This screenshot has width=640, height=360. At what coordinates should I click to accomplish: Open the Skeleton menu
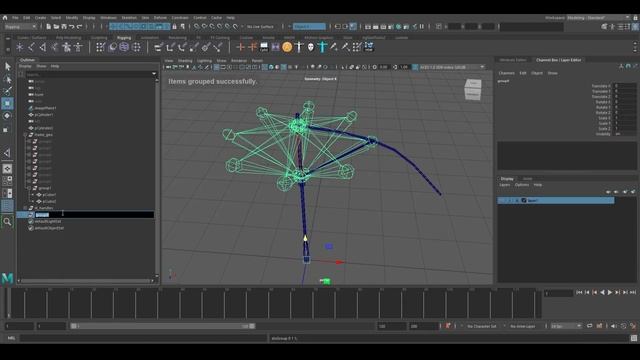click(129, 18)
